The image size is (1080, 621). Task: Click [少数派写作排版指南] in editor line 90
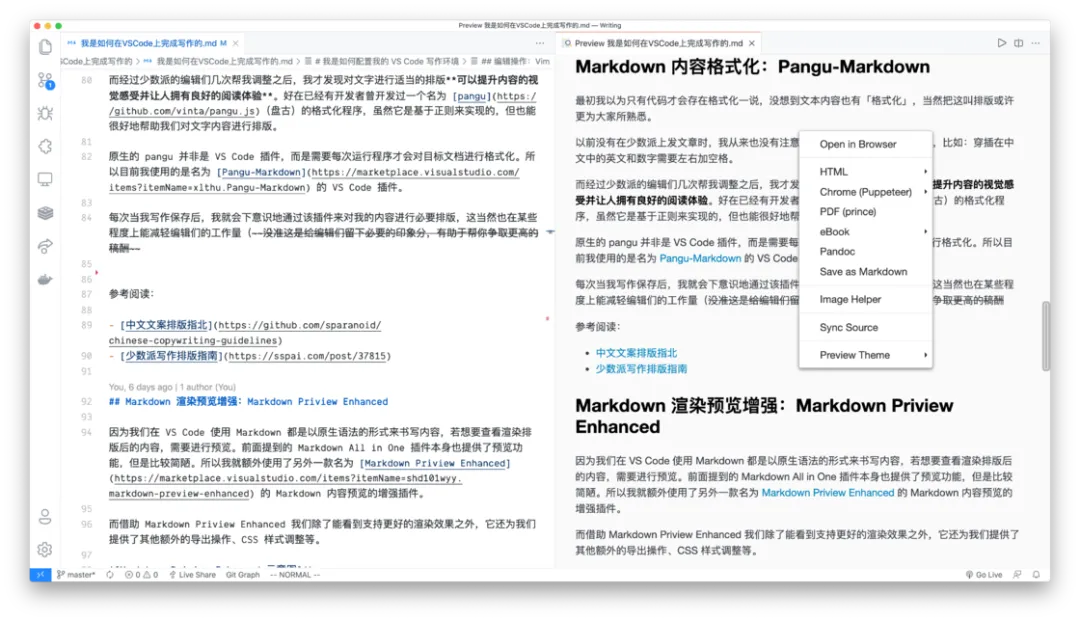(x=172, y=355)
